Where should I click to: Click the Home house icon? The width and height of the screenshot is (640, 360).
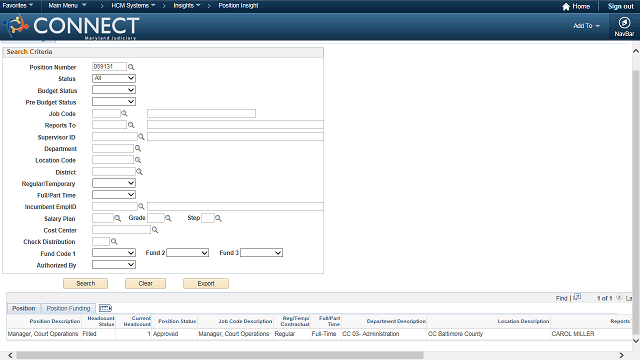(566, 7)
